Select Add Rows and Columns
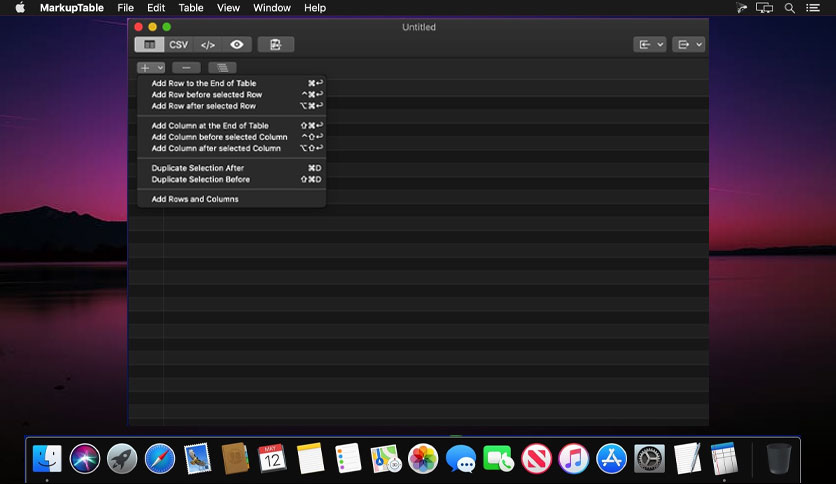 coord(231,199)
